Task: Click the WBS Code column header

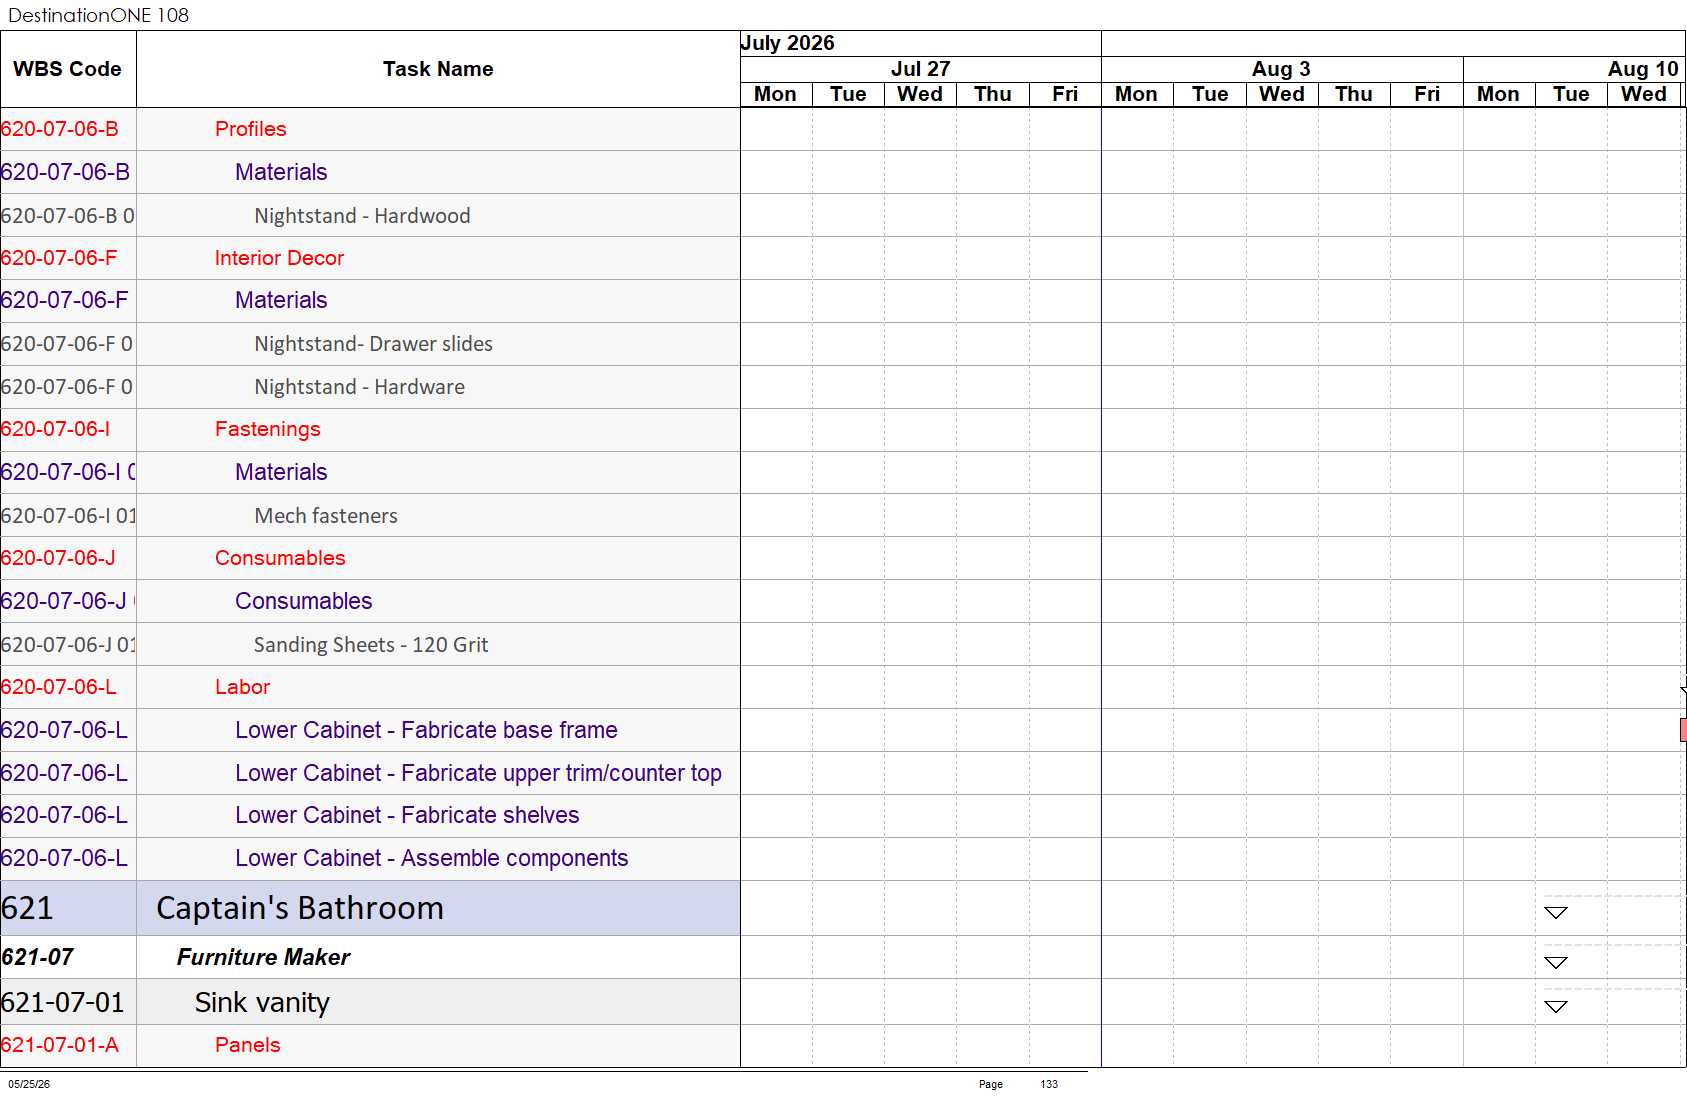Action: (67, 69)
